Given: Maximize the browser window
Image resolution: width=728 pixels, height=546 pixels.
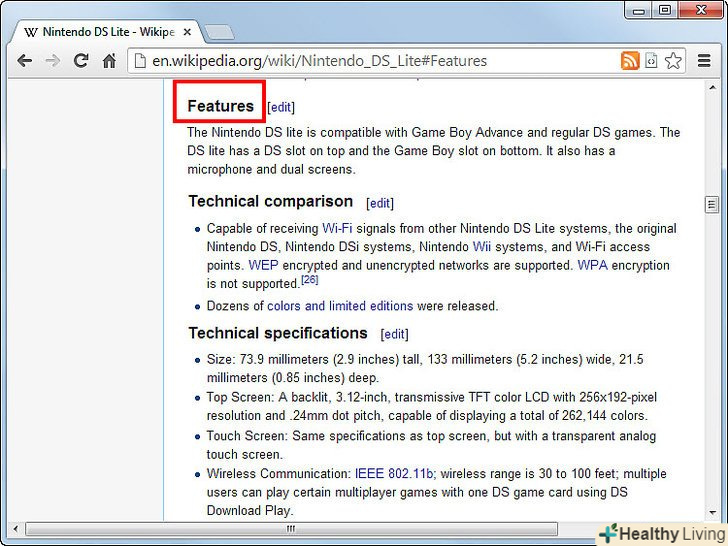Looking at the screenshot, I should 665,10.
